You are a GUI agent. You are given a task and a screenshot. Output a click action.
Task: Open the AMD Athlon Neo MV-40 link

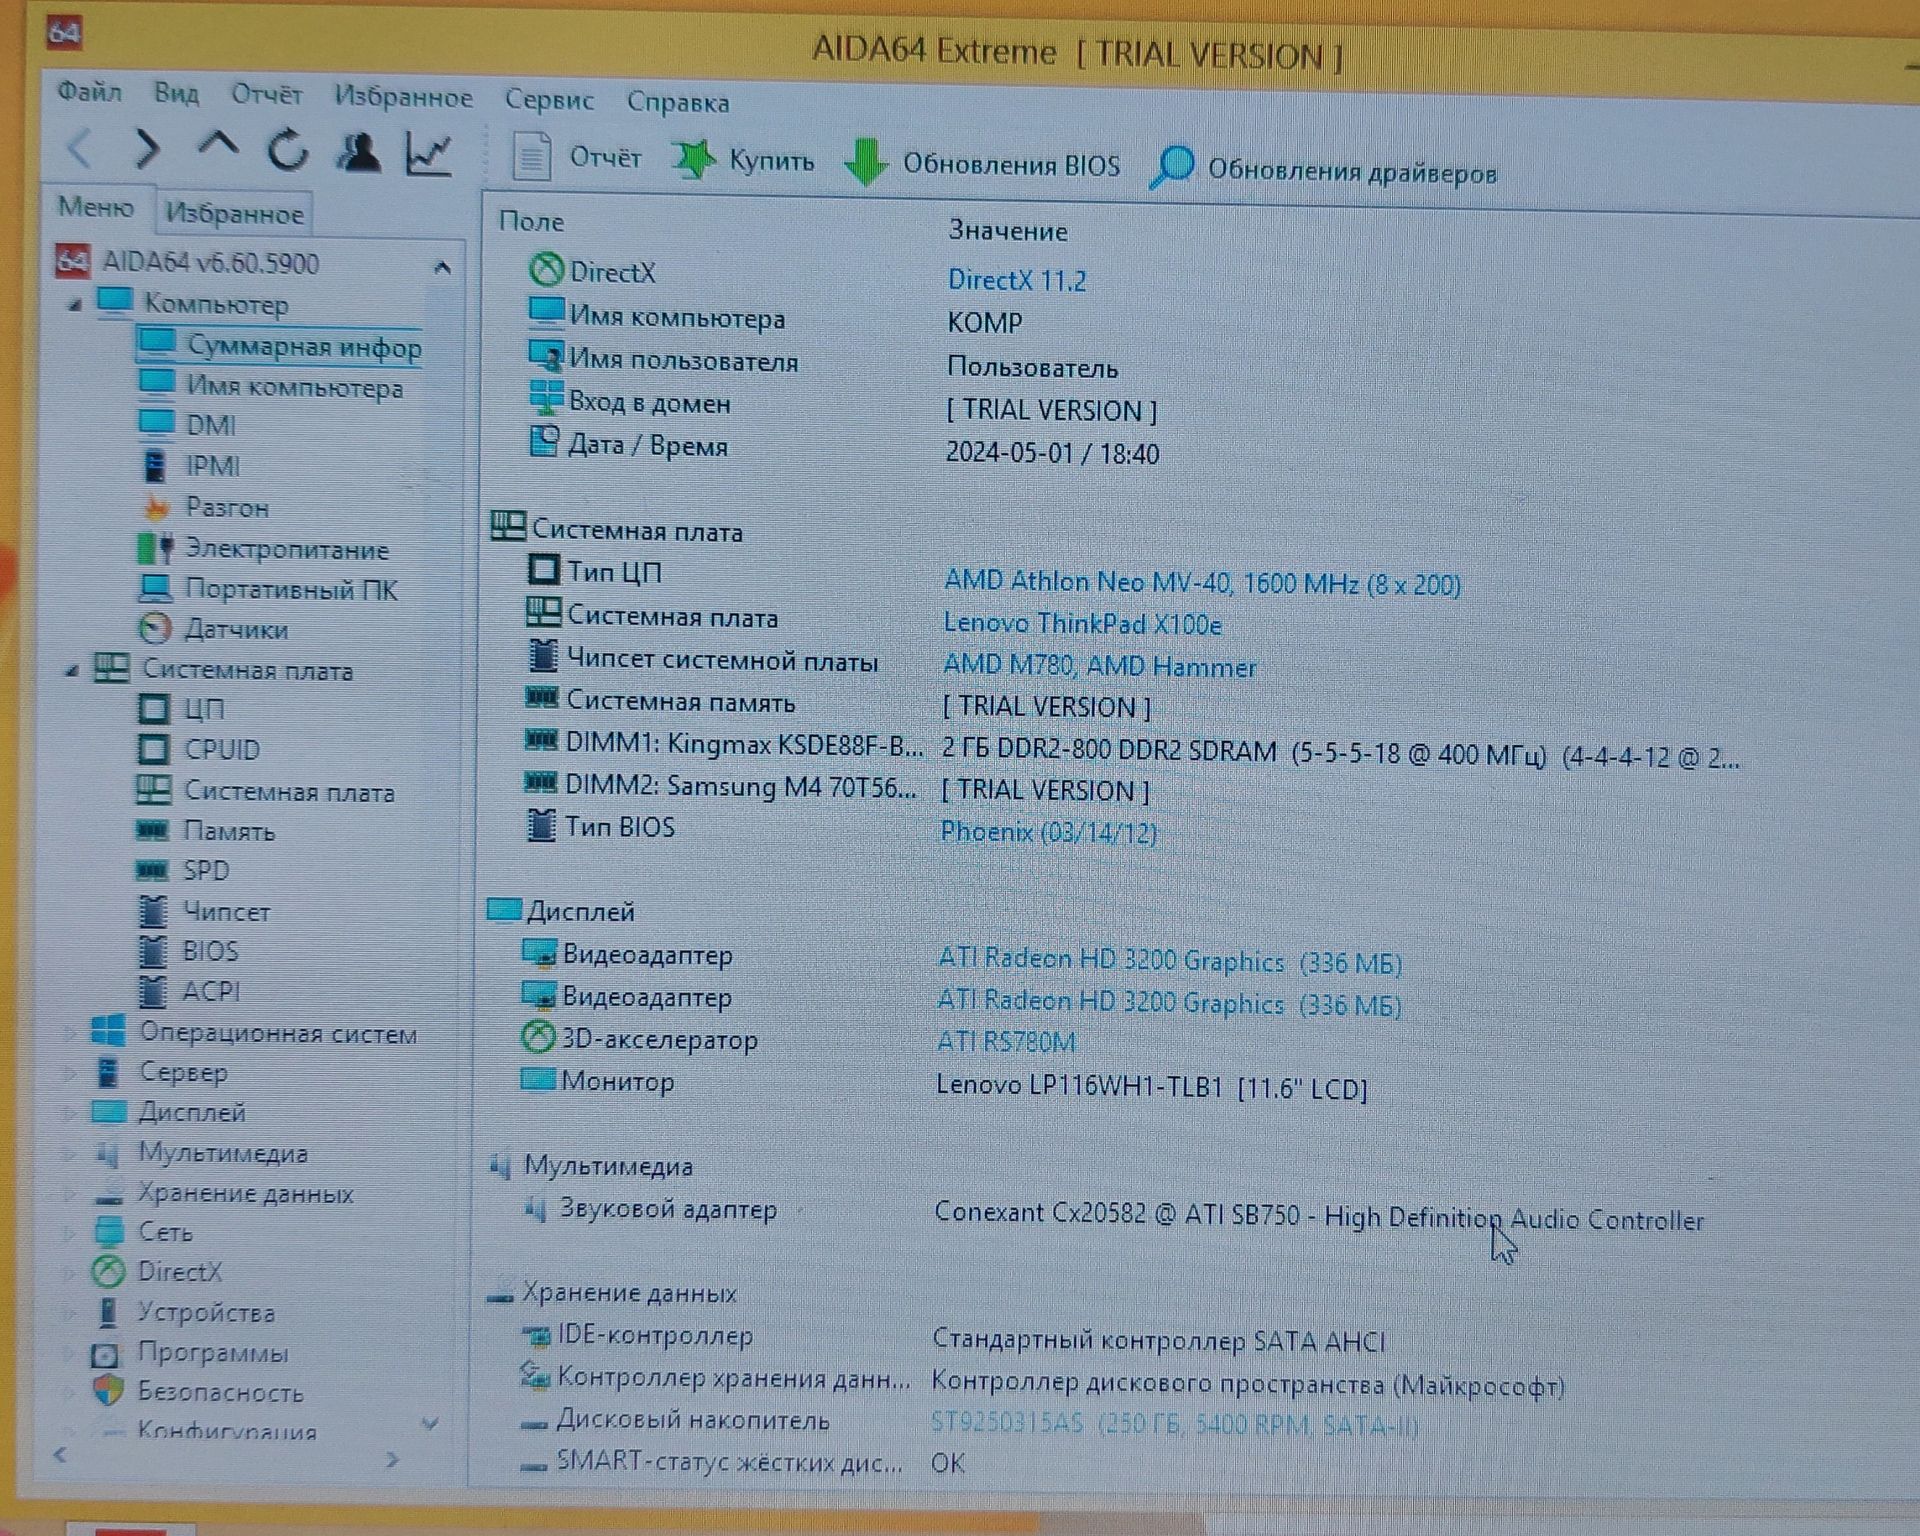click(x=1202, y=583)
